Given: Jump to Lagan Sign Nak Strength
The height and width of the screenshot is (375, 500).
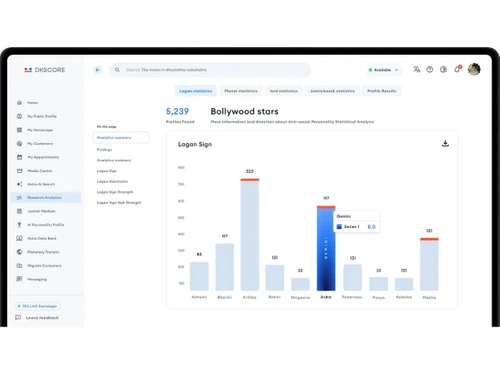Looking at the screenshot, I should tap(119, 203).
